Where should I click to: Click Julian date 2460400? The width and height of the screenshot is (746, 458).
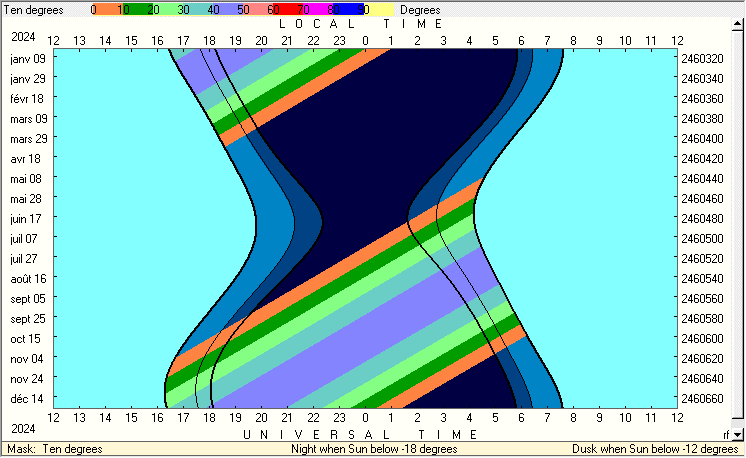[702, 138]
